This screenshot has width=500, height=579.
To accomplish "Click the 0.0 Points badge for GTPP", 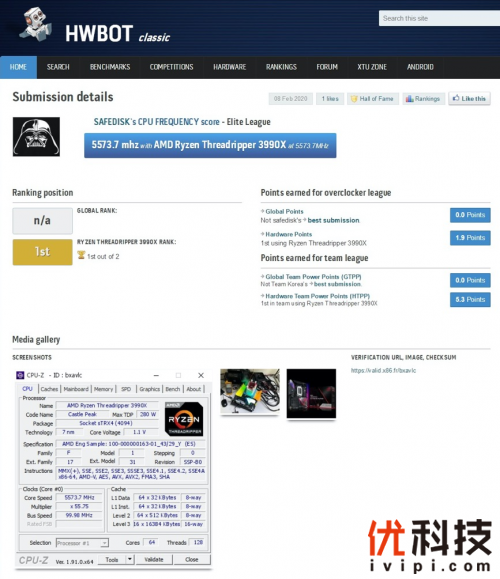I will 470,280.
